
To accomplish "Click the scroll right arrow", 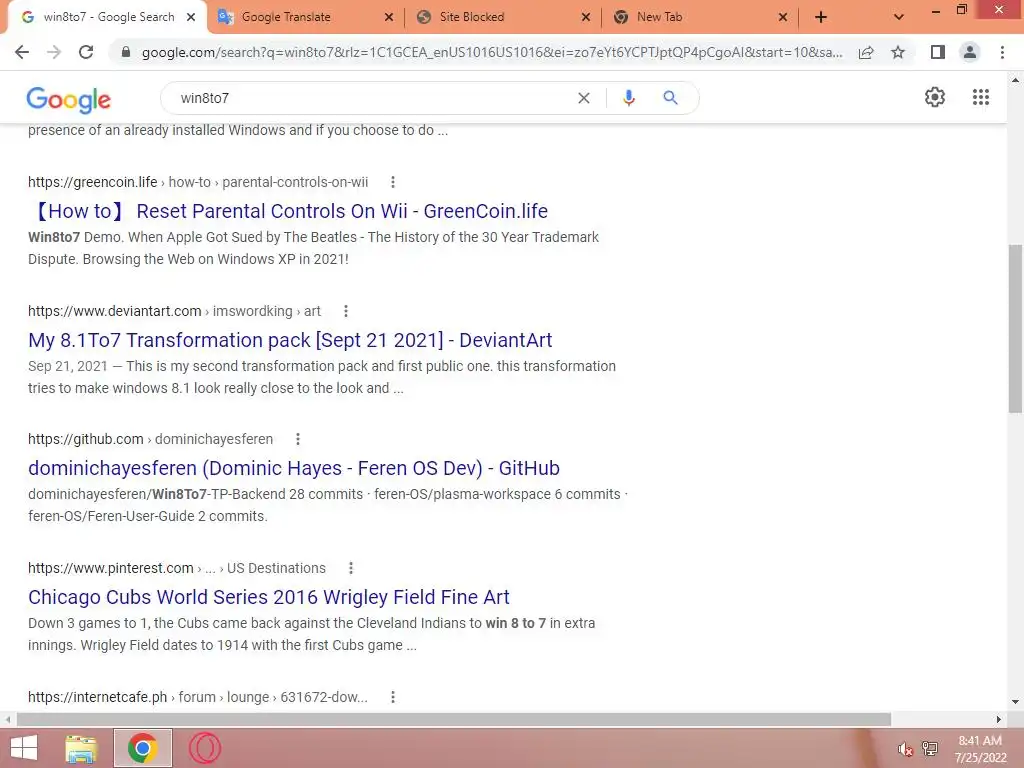I will 999,719.
